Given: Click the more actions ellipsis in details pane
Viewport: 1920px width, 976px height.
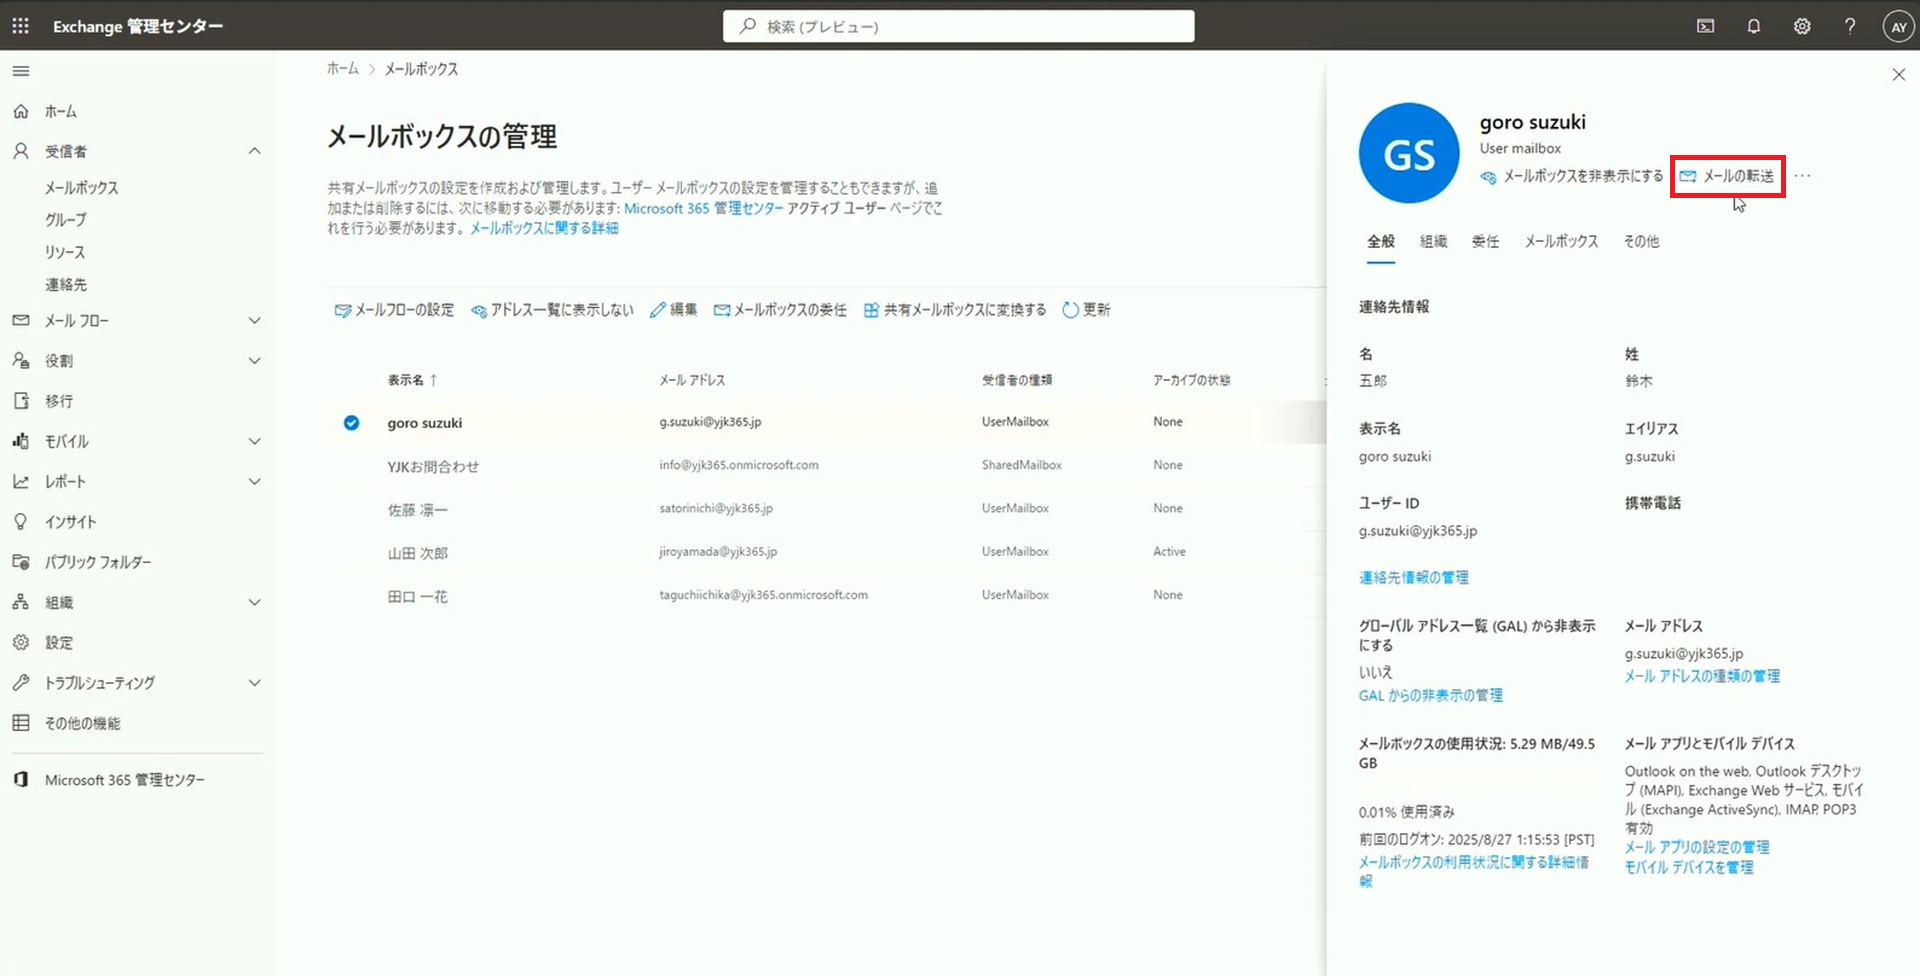Looking at the screenshot, I should coord(1802,176).
